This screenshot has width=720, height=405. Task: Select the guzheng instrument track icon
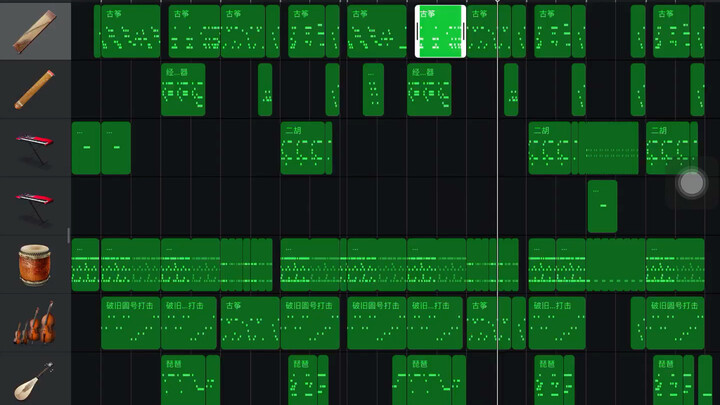click(35, 31)
